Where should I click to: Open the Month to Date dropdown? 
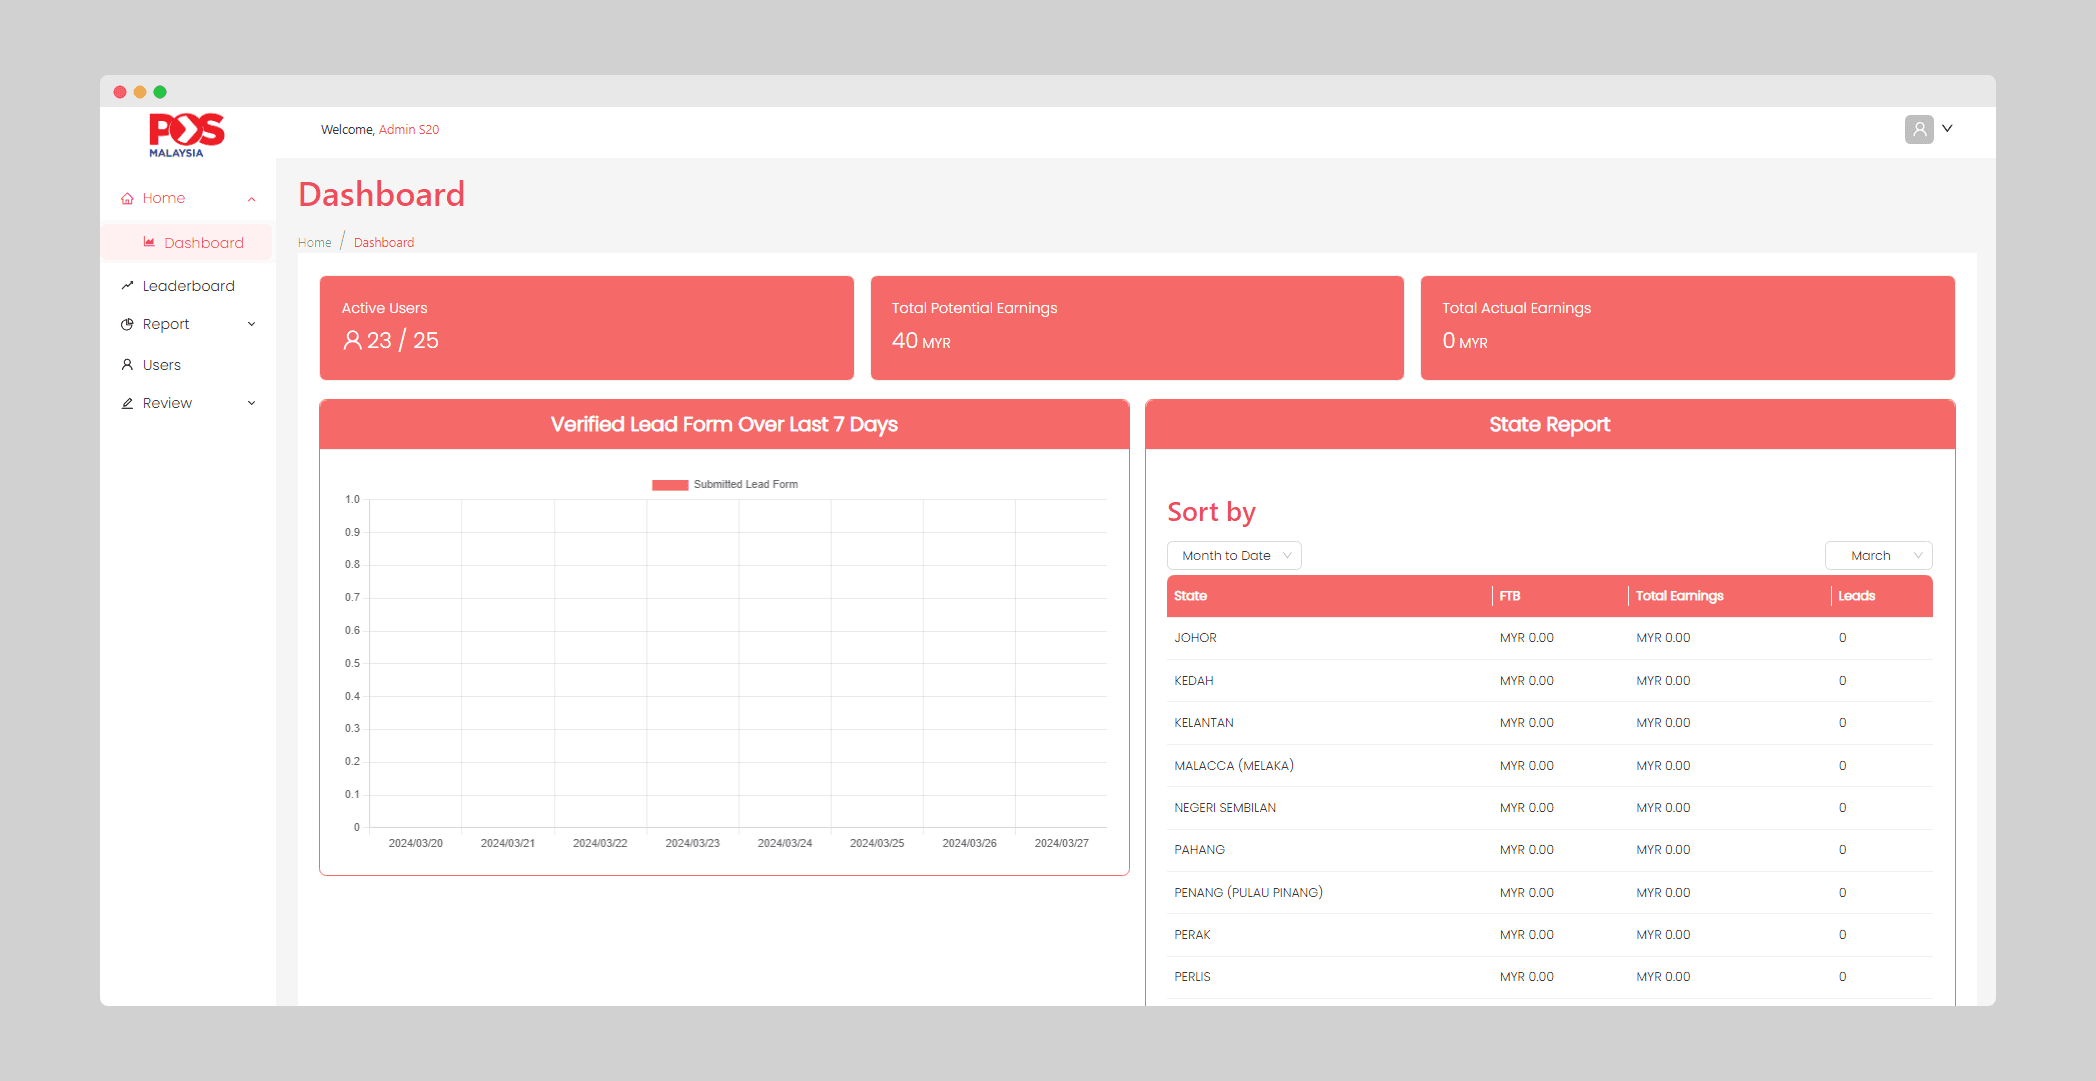pos(1232,556)
